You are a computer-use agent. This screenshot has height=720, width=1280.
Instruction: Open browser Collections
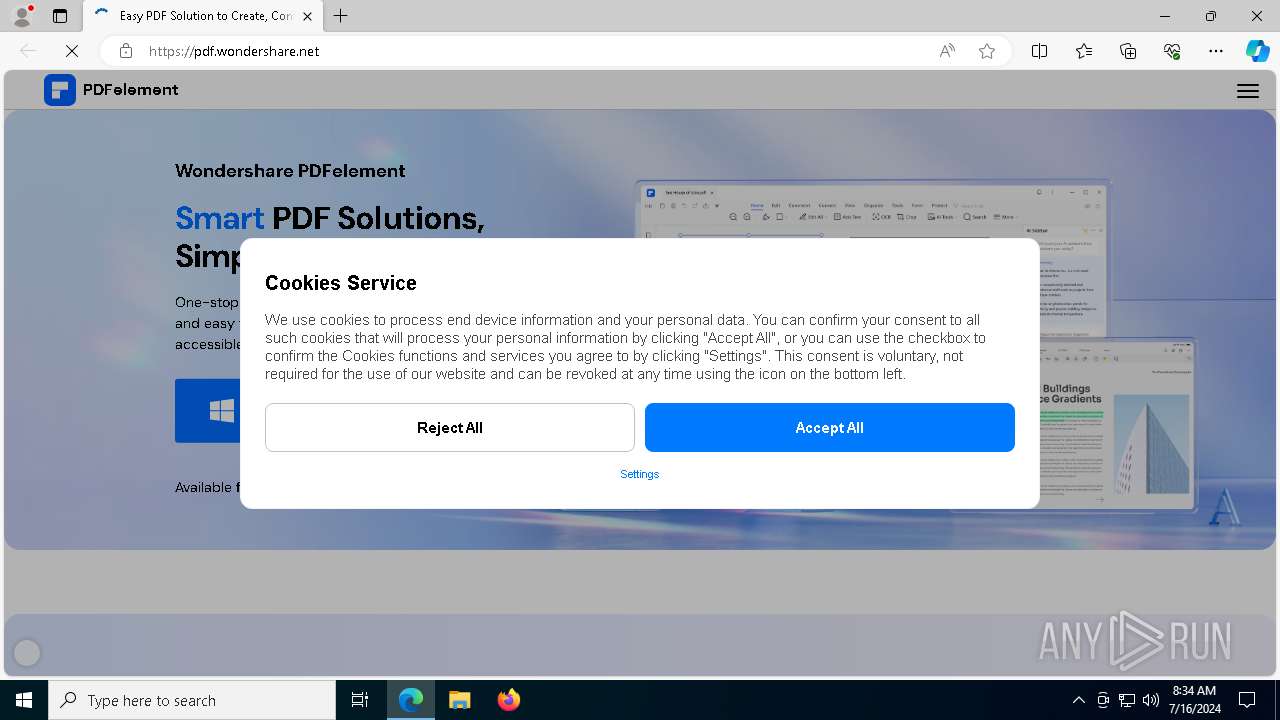[1128, 51]
